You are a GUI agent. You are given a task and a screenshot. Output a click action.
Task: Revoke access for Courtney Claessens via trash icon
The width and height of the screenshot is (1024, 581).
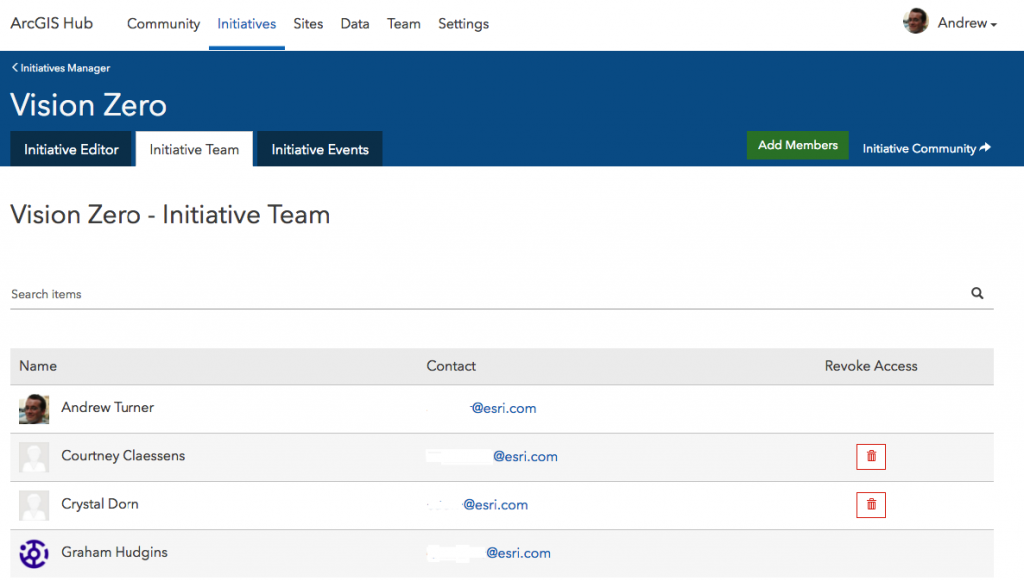[870, 456]
